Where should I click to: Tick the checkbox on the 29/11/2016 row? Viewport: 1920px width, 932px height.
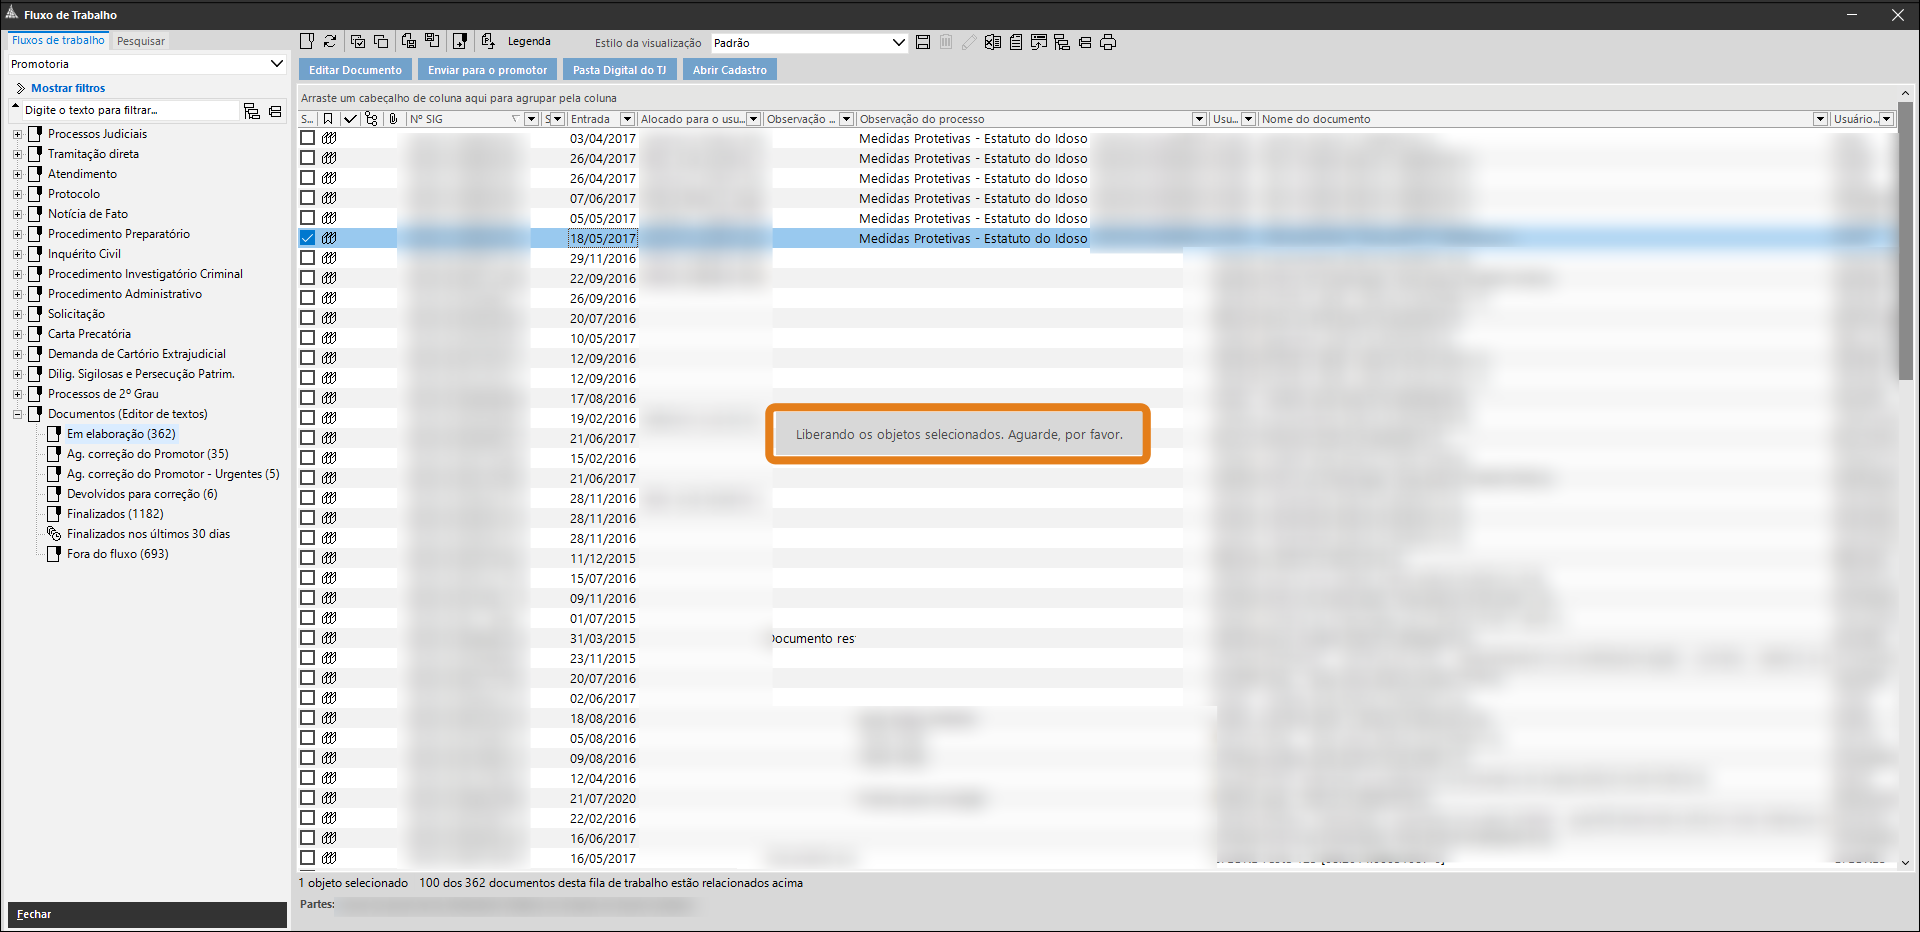(x=308, y=258)
